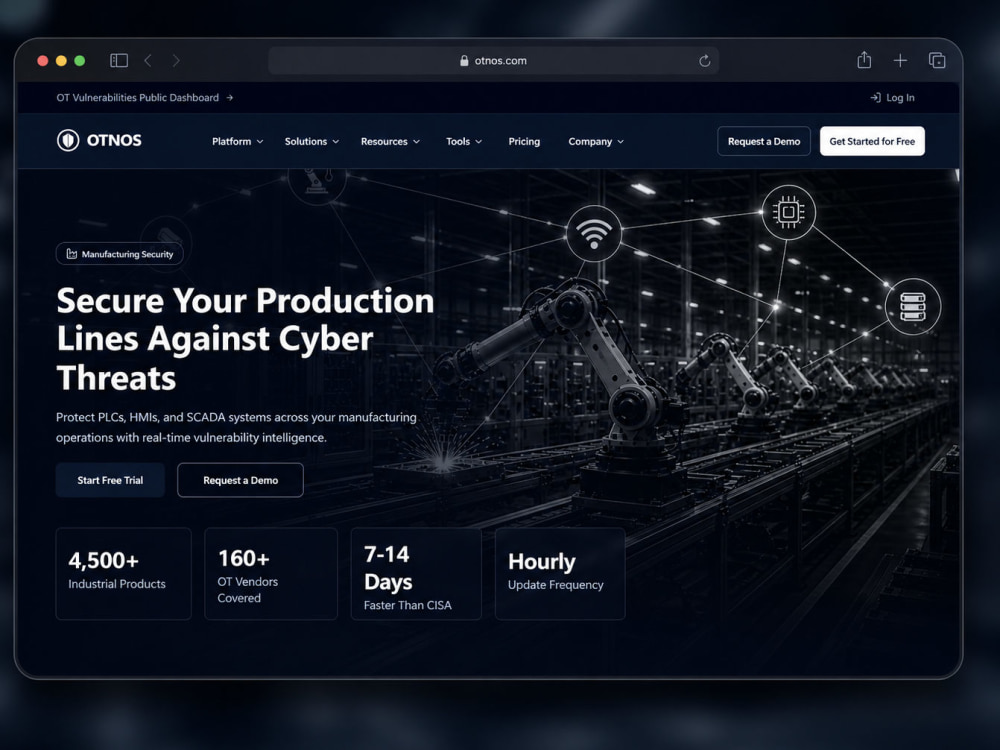The image size is (1000, 750).
Task: Toggle the browser sidebar icon
Action: (119, 61)
